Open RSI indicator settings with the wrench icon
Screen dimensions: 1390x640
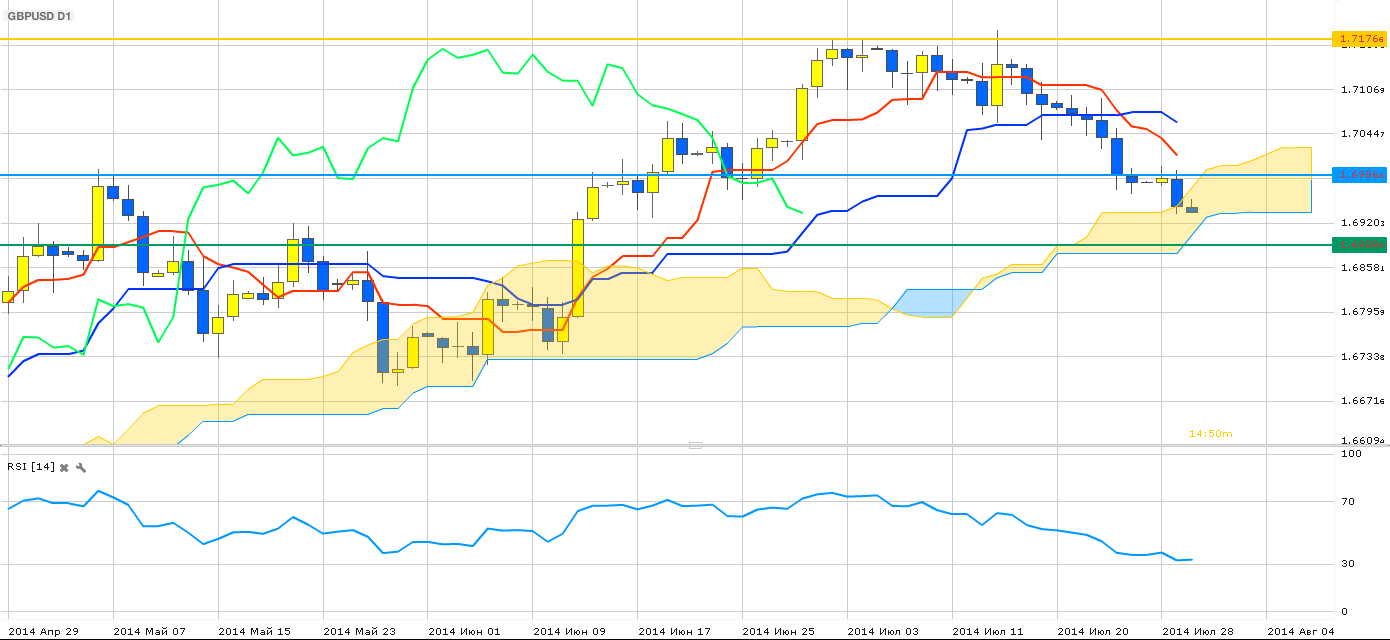click(81, 467)
